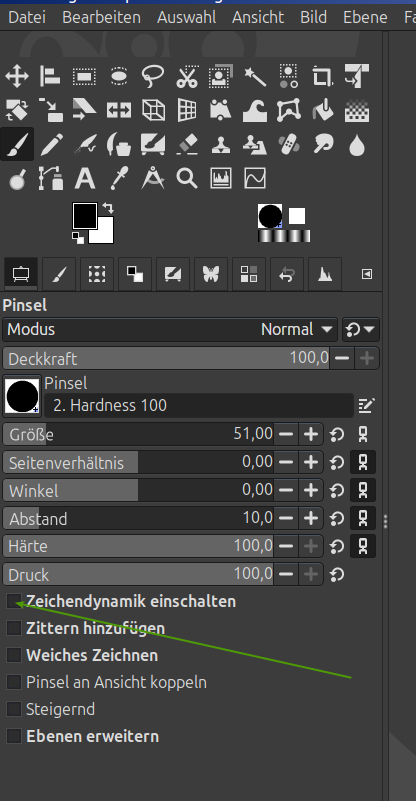Viewport: 416px width, 801px height.
Task: Select the Heal bandage tool
Action: pyautogui.click(x=289, y=145)
